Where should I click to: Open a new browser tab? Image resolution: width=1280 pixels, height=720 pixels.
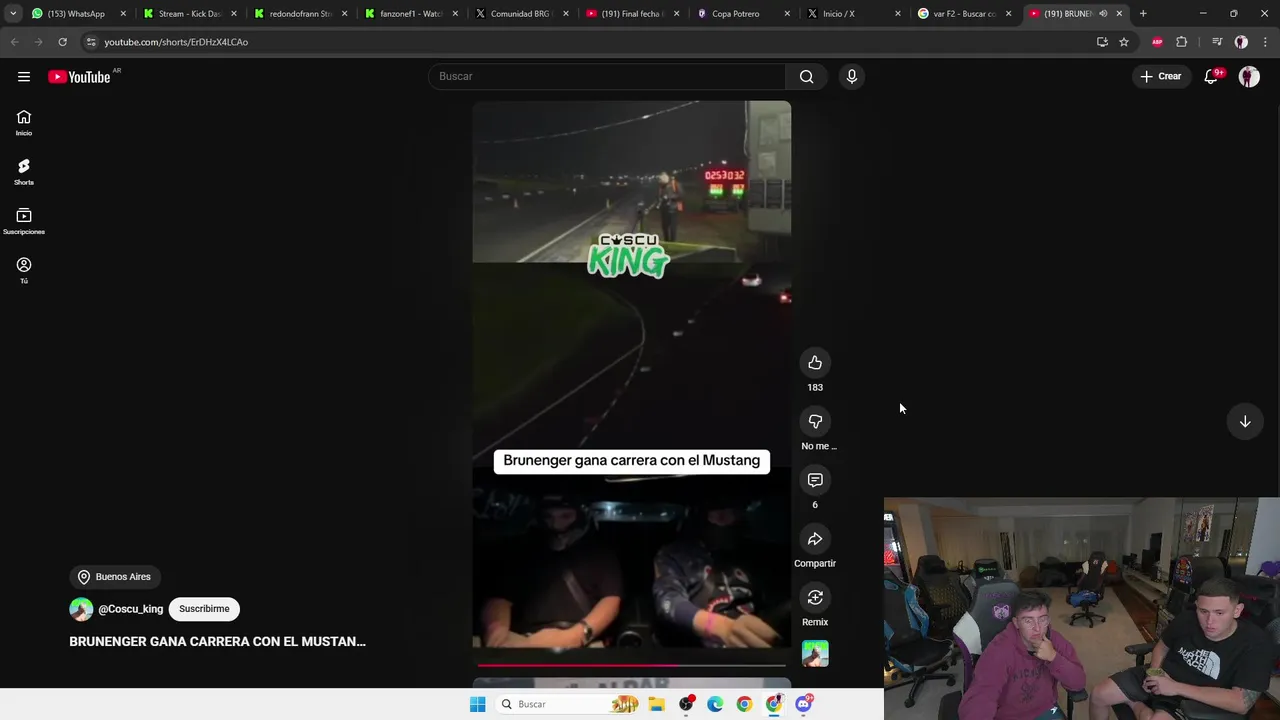(1143, 14)
